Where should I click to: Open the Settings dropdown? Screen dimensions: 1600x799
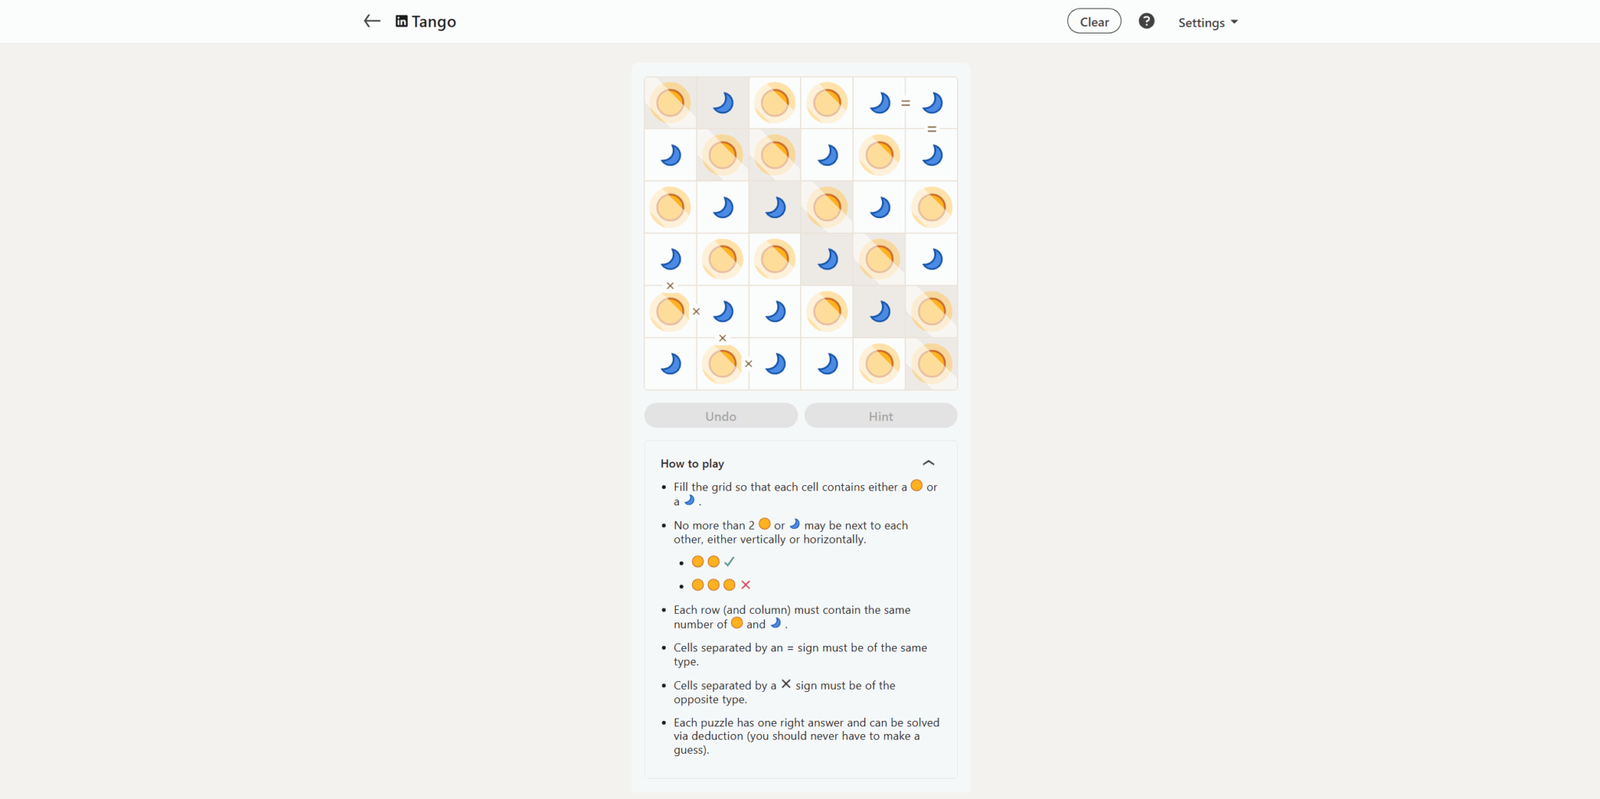(1207, 22)
